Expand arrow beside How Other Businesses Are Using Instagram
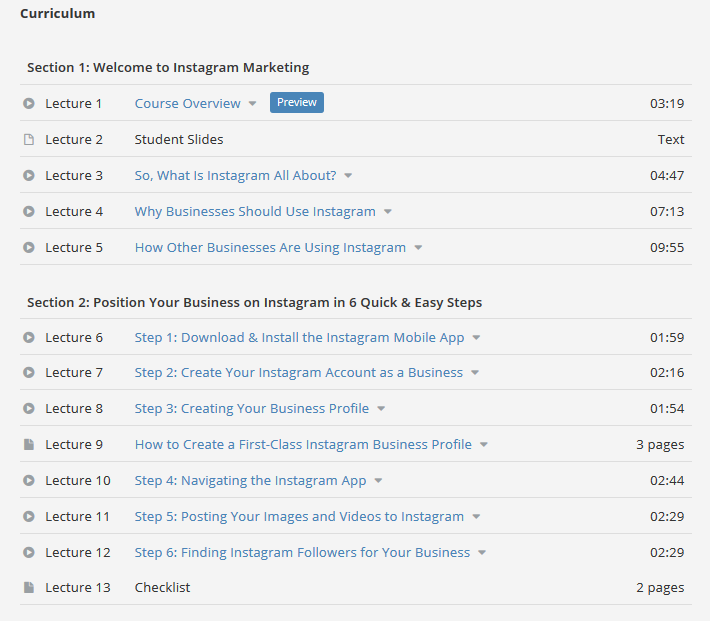Viewport: 710px width, 621px height. tap(418, 248)
